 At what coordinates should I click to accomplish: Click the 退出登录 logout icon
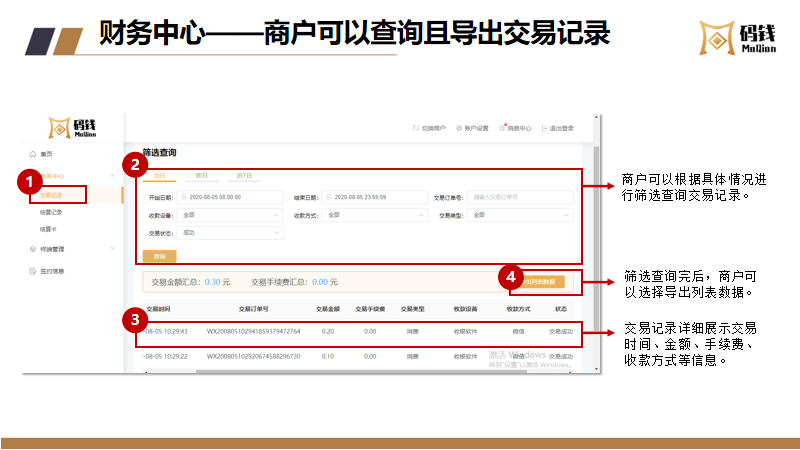(545, 128)
